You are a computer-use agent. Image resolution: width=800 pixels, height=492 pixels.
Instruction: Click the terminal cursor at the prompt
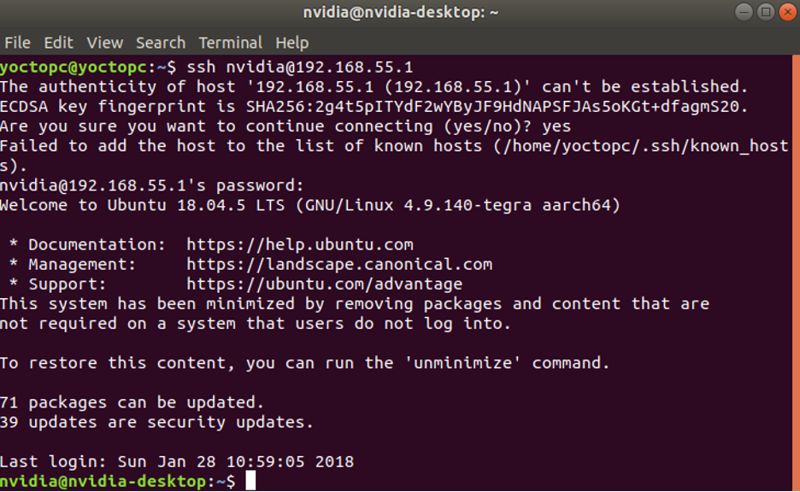251,481
